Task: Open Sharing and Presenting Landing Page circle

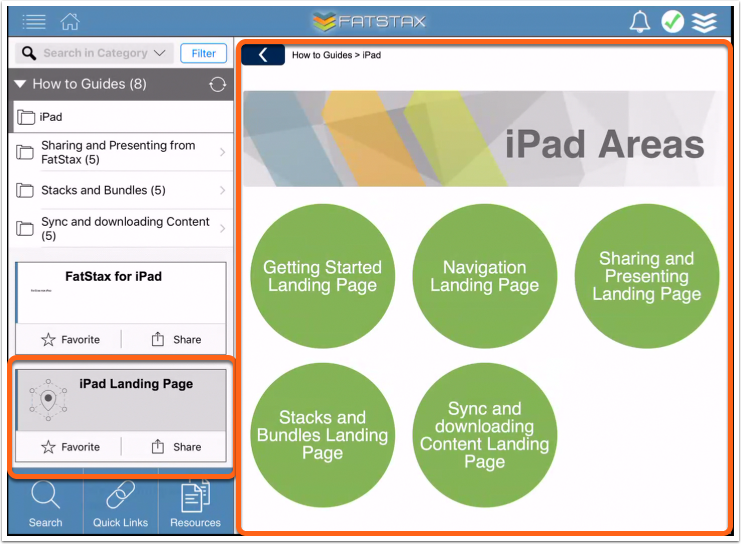Action: pyautogui.click(x=646, y=276)
